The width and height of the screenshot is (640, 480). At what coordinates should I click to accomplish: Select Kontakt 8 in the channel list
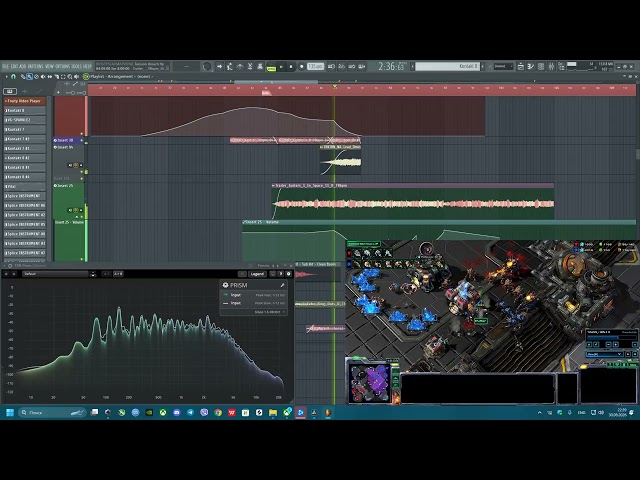(x=24, y=110)
